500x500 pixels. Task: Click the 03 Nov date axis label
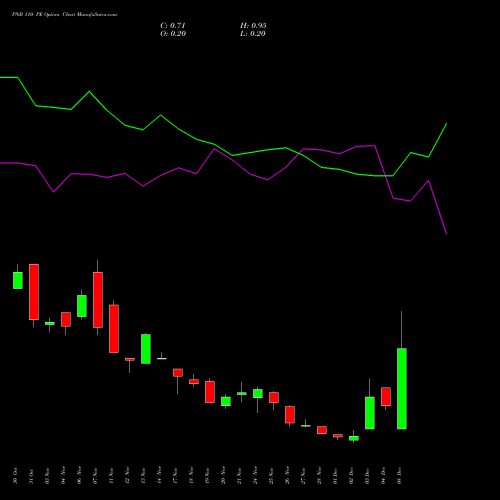48,476
